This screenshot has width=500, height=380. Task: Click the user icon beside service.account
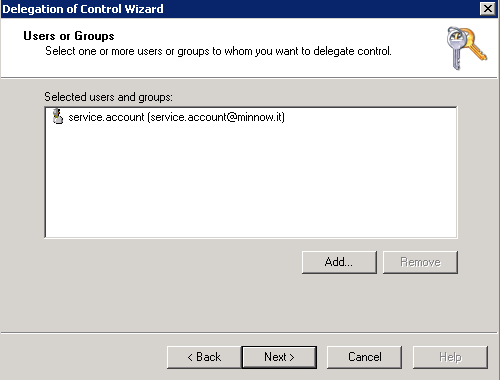pos(58,117)
